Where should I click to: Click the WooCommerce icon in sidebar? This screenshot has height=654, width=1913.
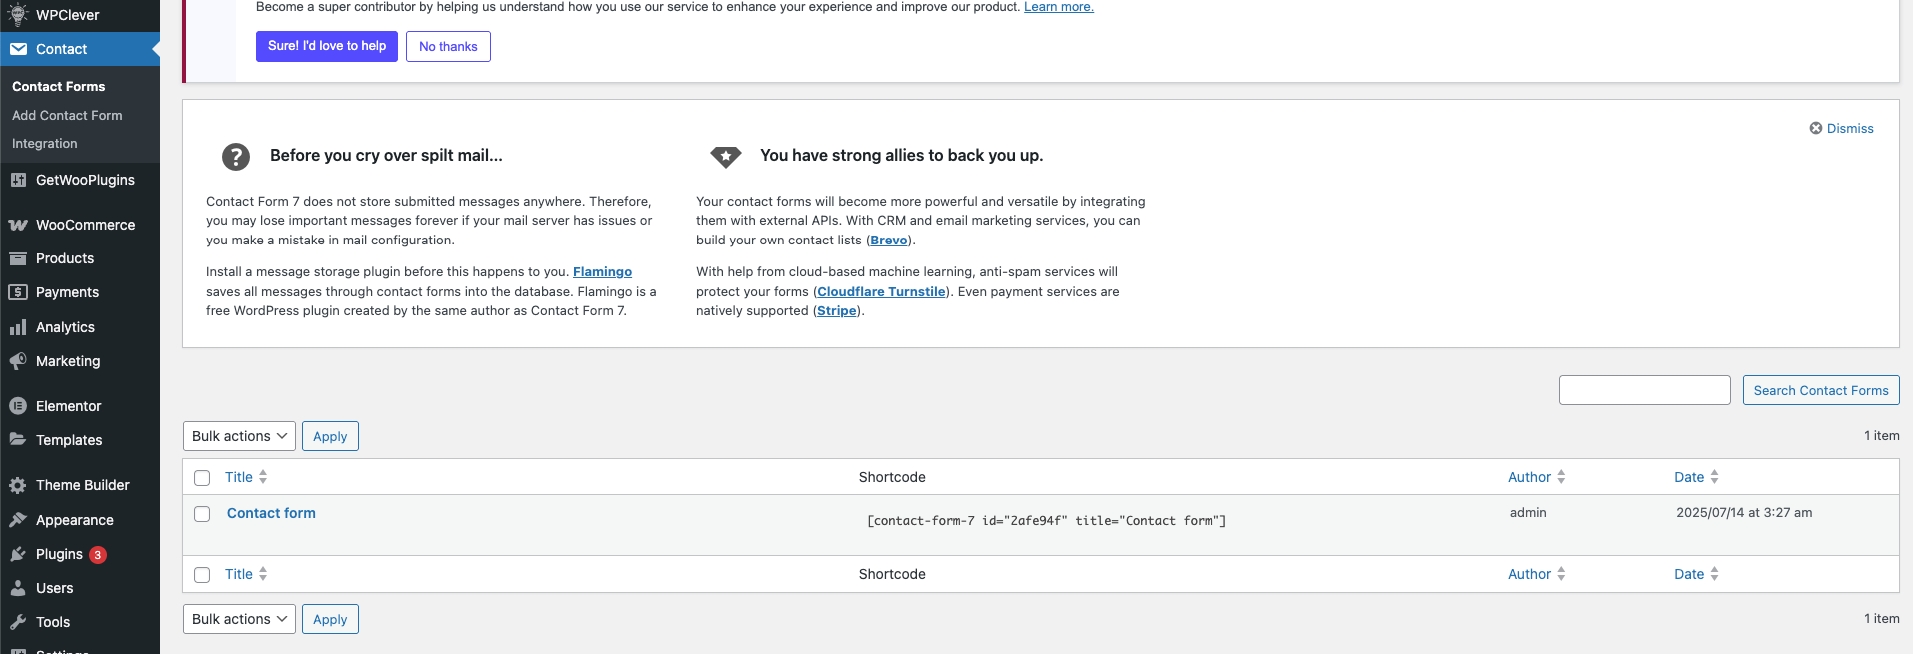18,225
